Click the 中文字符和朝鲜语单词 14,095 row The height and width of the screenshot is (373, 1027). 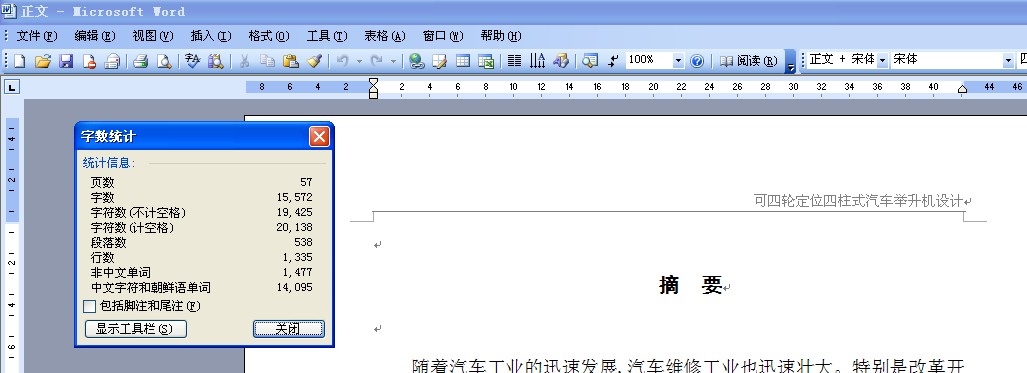coord(201,288)
